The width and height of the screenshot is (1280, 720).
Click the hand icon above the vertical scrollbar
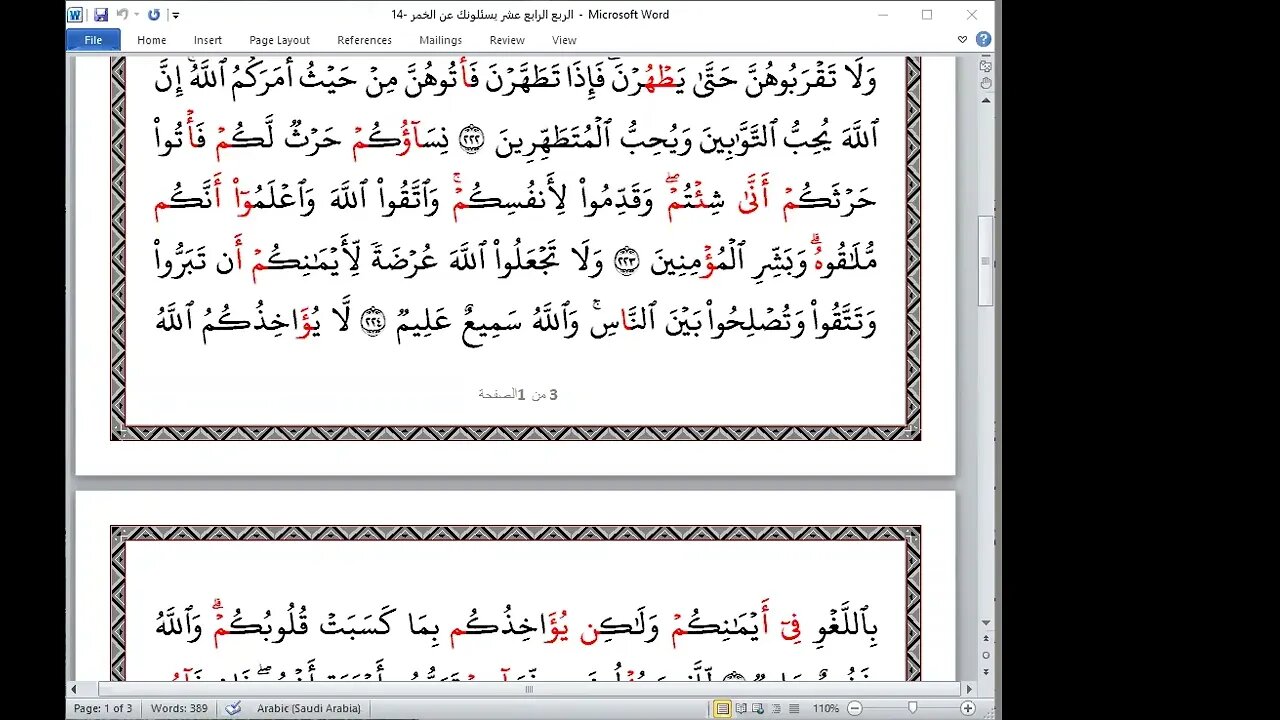click(x=985, y=84)
